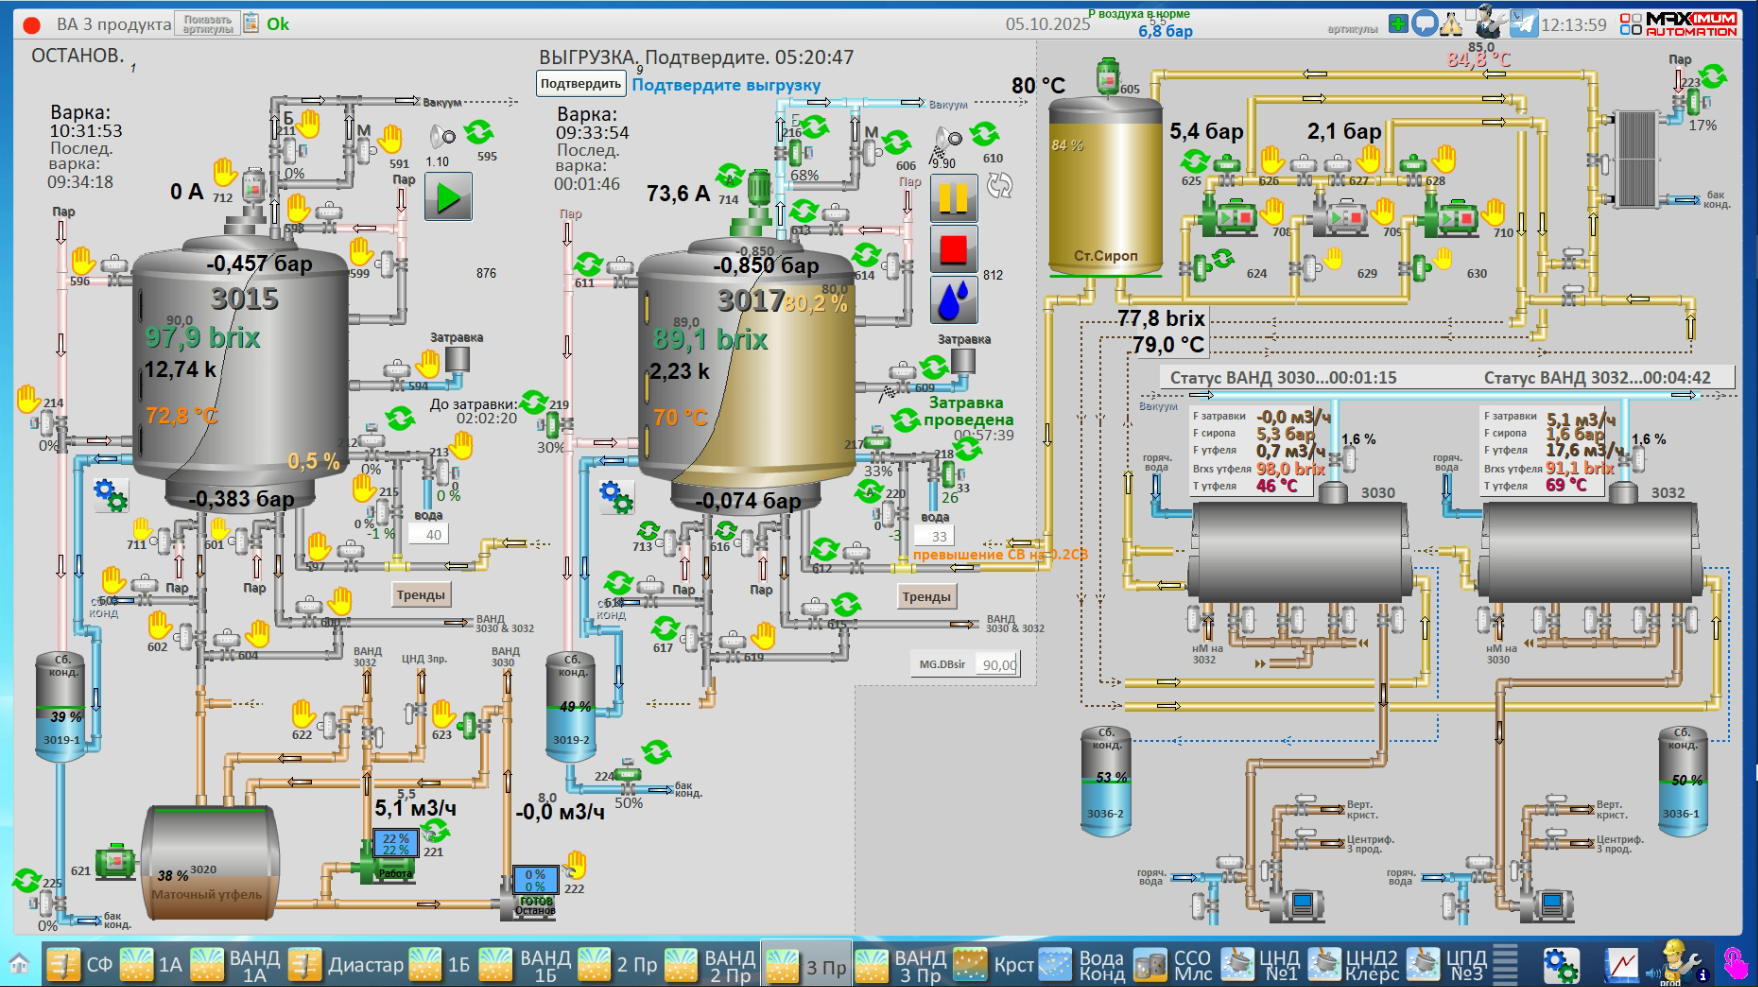Toggle auto mode icon on valve 611
The height and width of the screenshot is (987, 1758).
point(588,264)
